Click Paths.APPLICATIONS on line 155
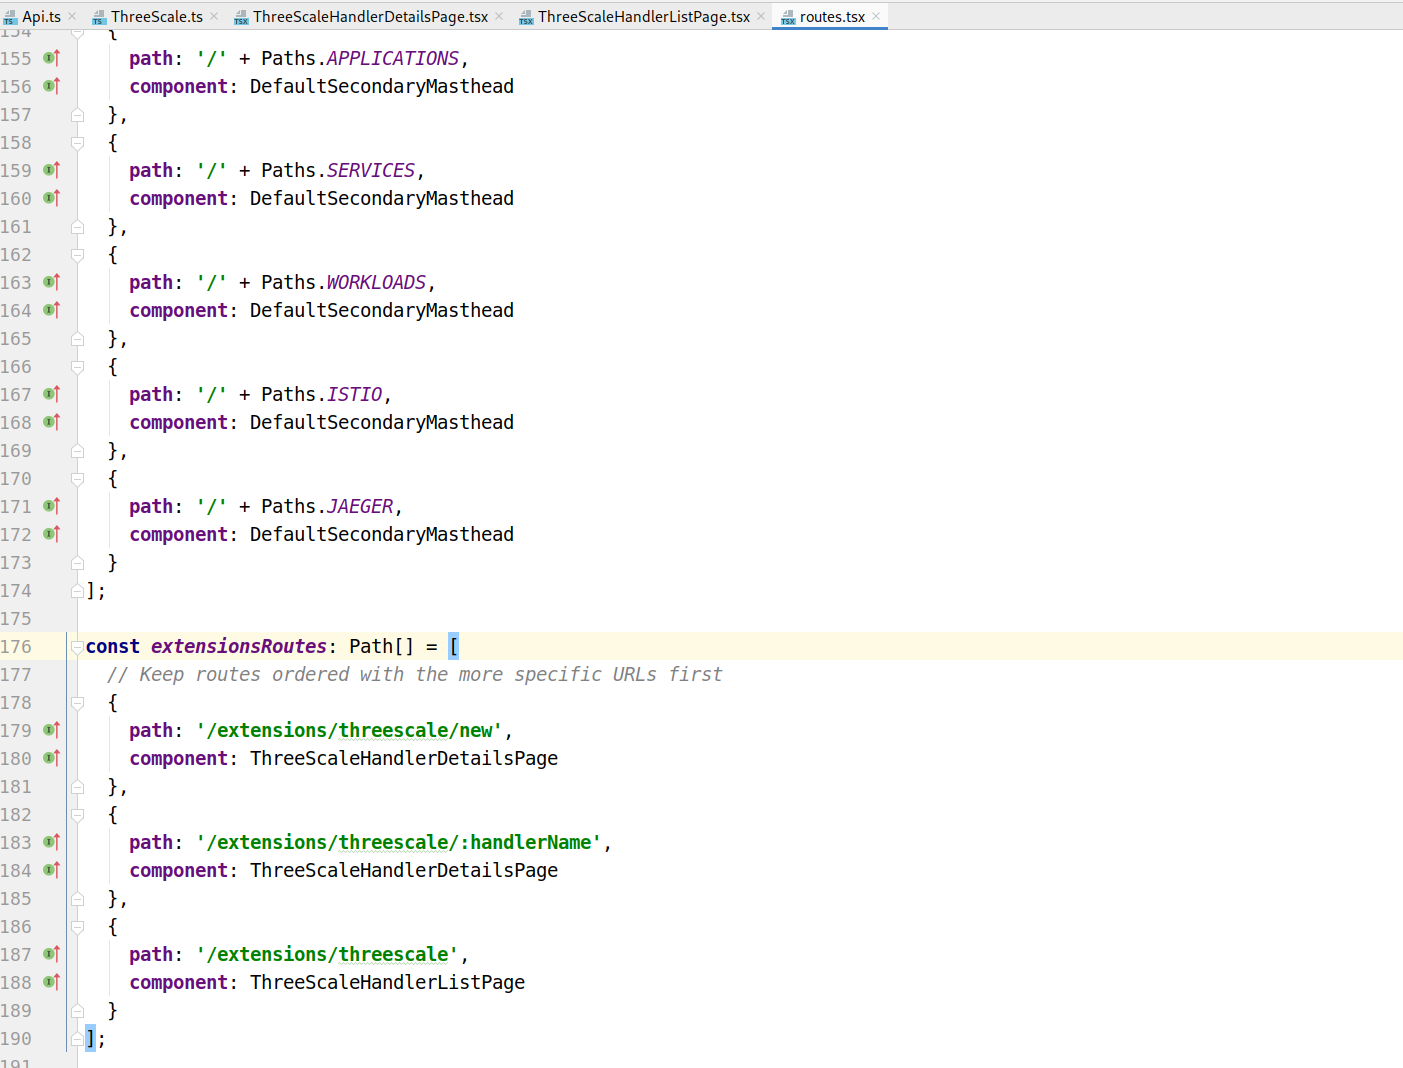The width and height of the screenshot is (1403, 1068). [x=360, y=58]
